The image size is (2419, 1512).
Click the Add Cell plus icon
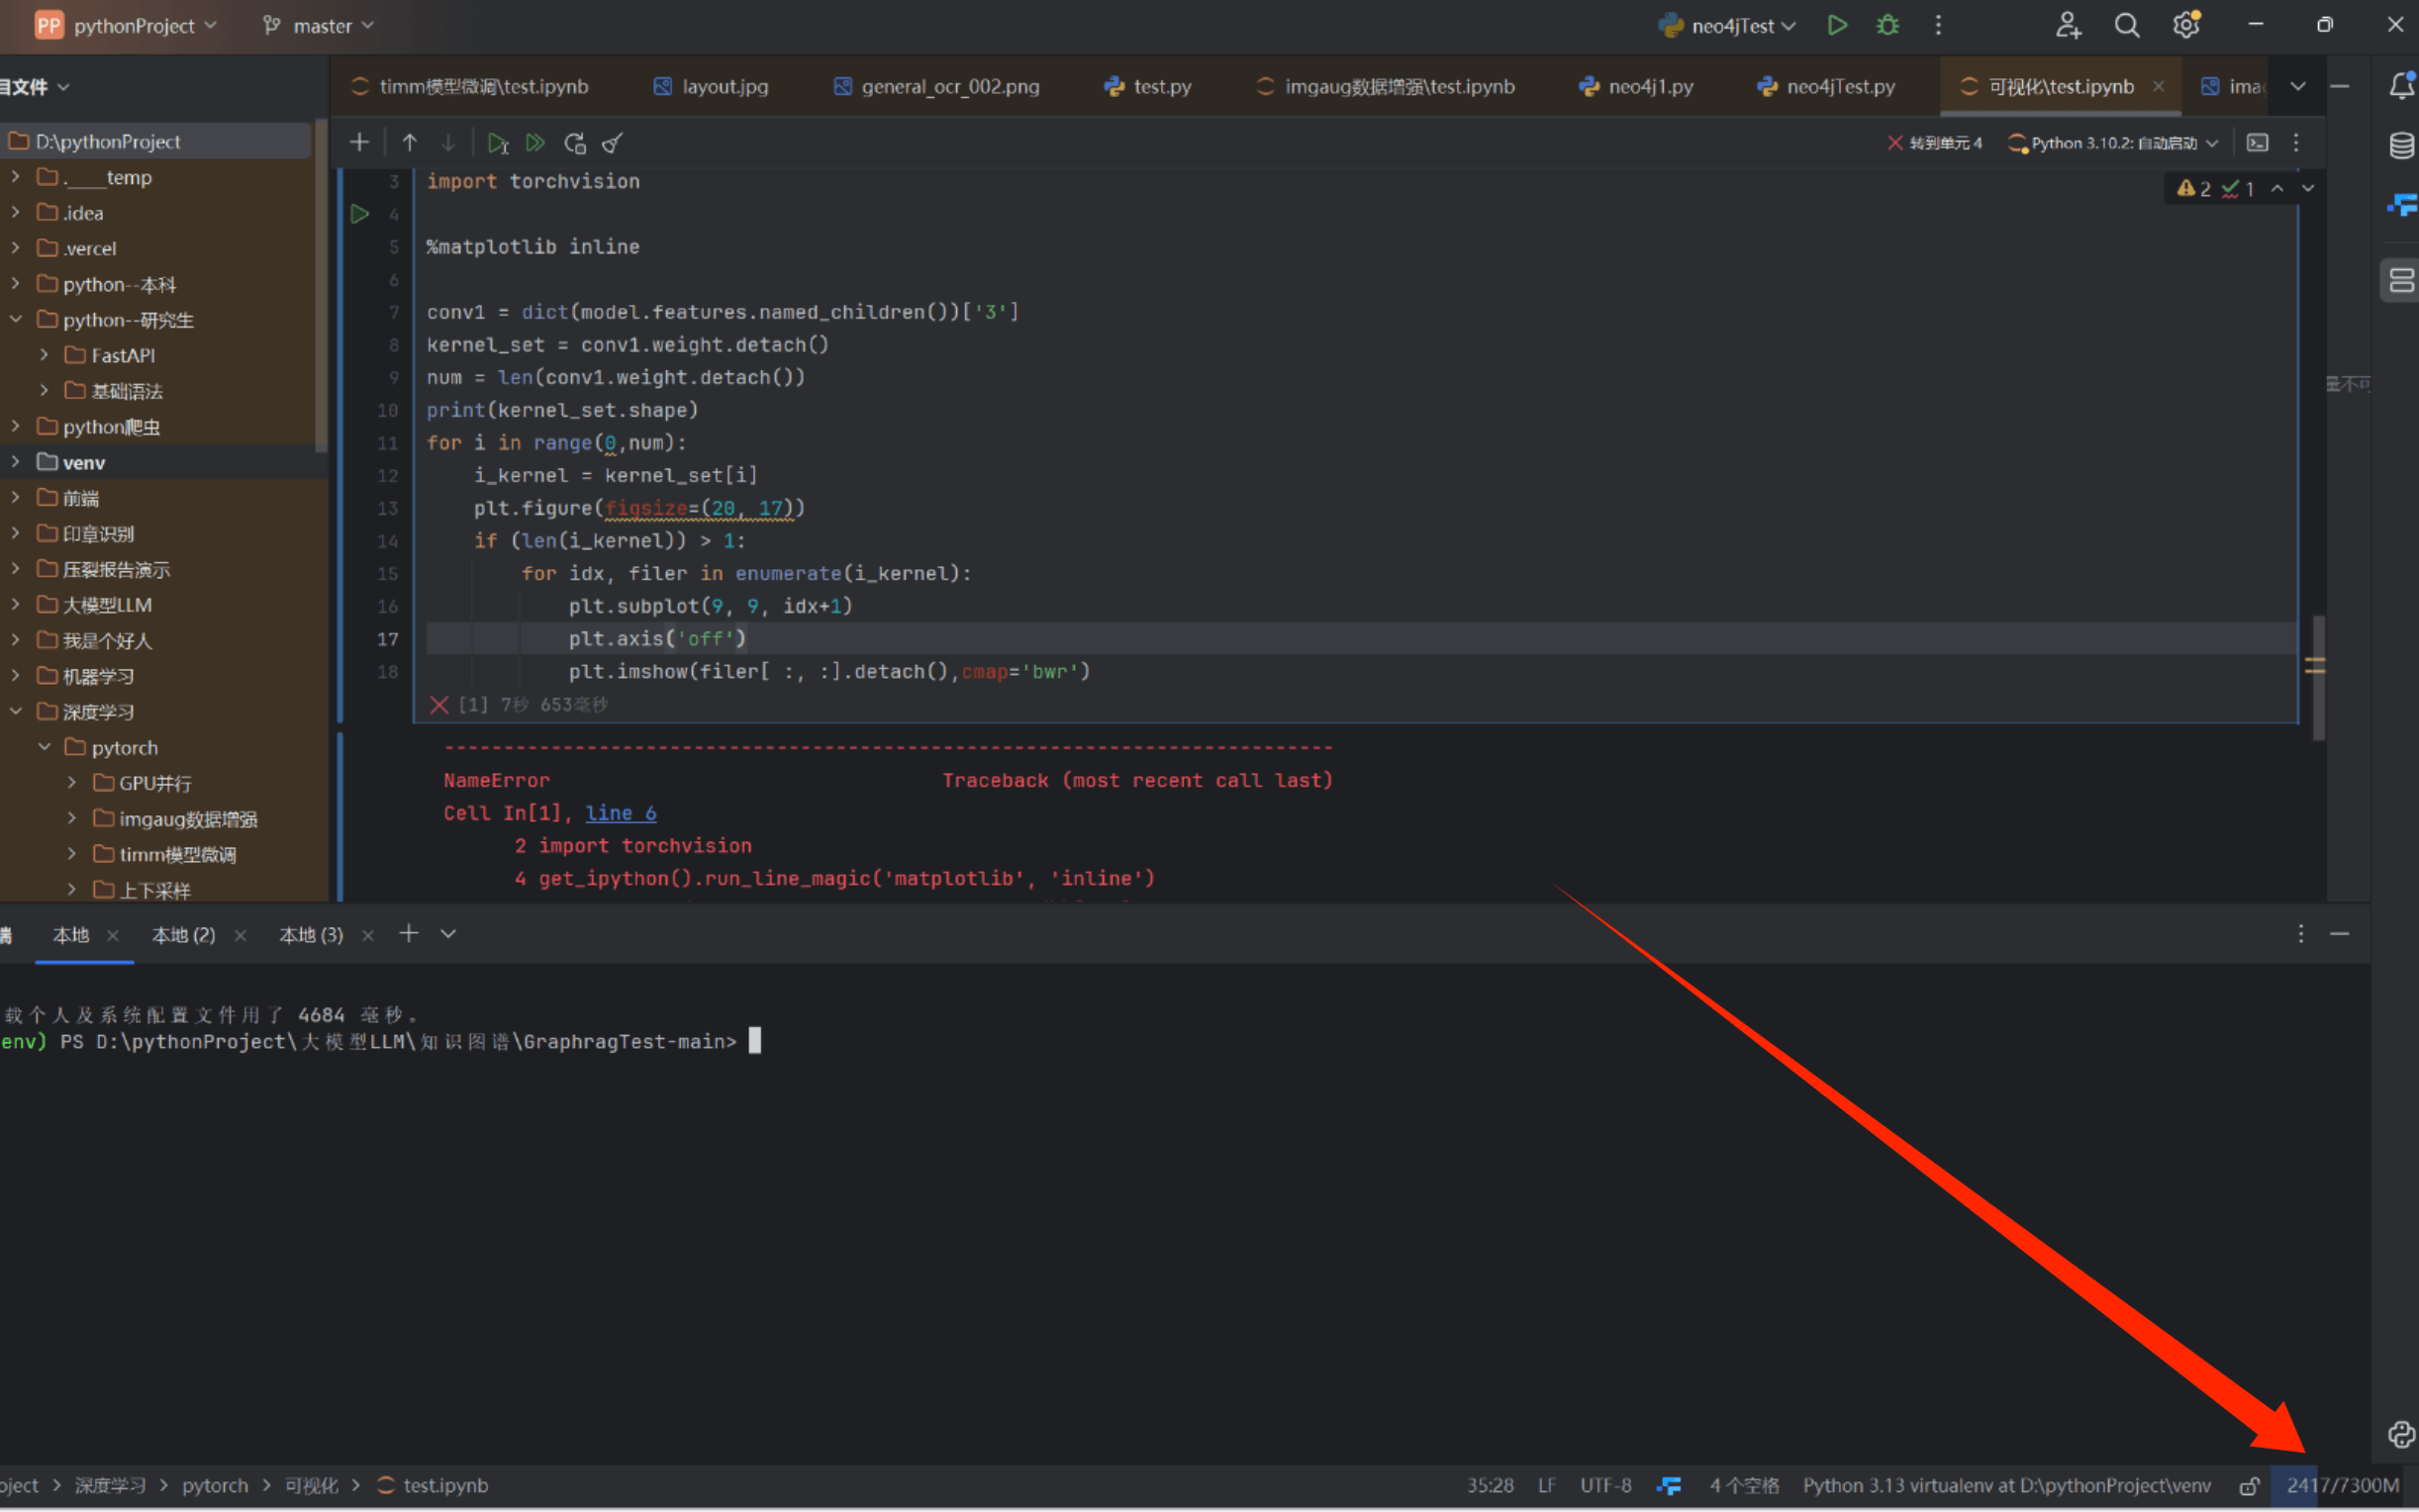(359, 143)
